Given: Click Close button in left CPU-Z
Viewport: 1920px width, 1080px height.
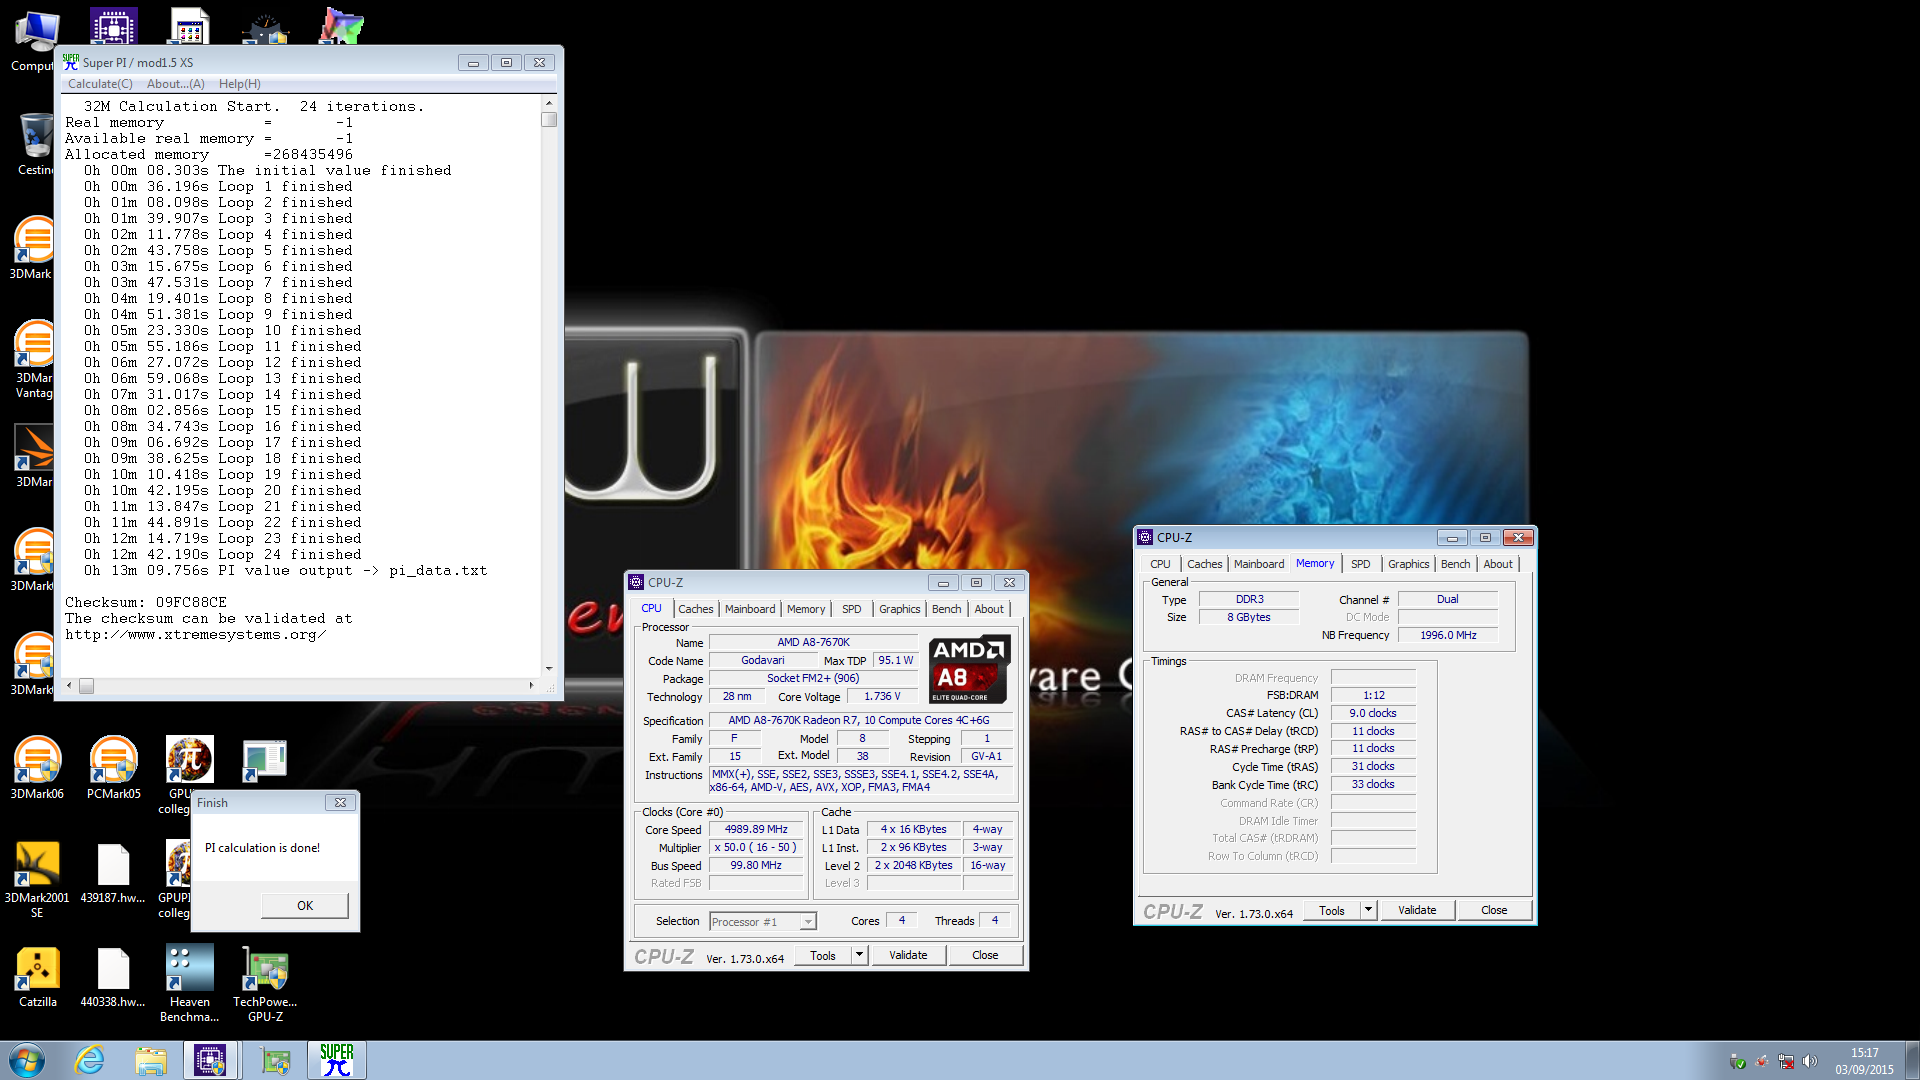Looking at the screenshot, I should 985,955.
